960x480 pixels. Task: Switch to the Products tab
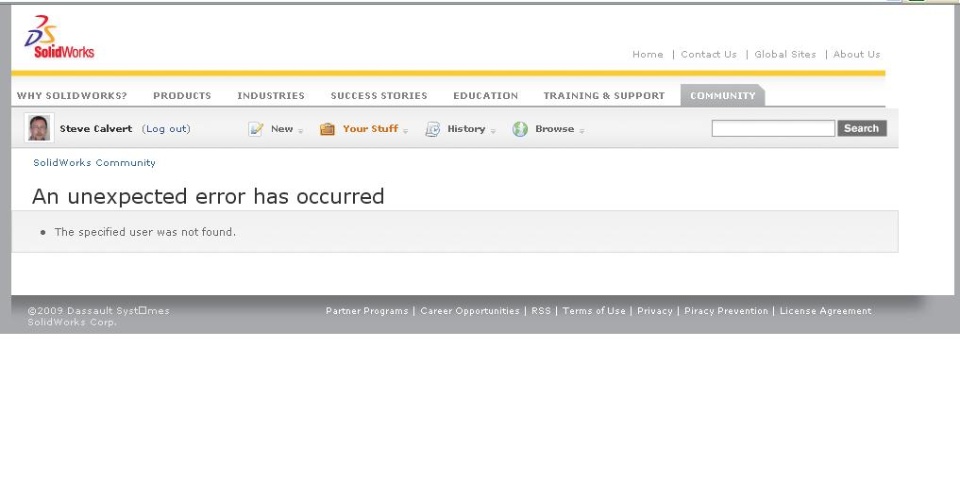tap(182, 96)
